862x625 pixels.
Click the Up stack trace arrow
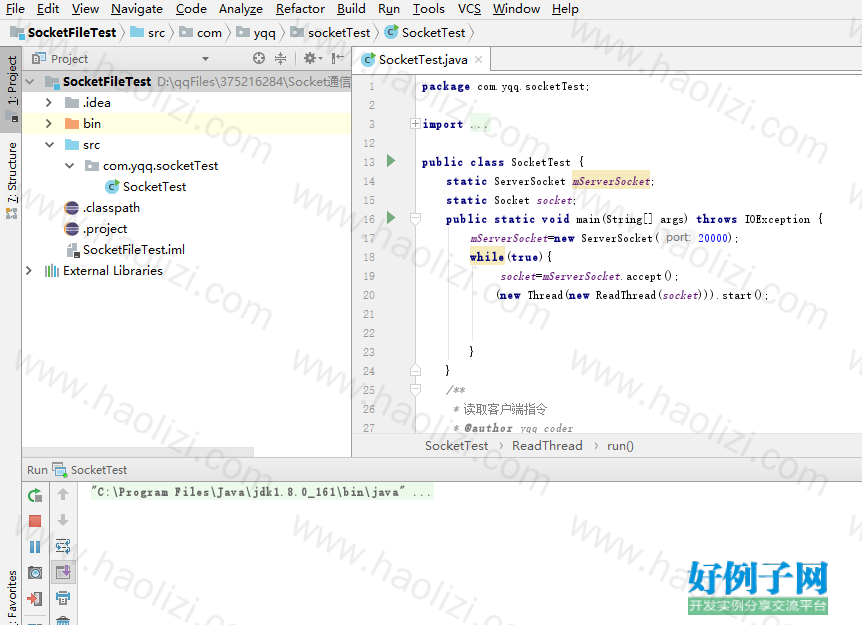[x=63, y=495]
